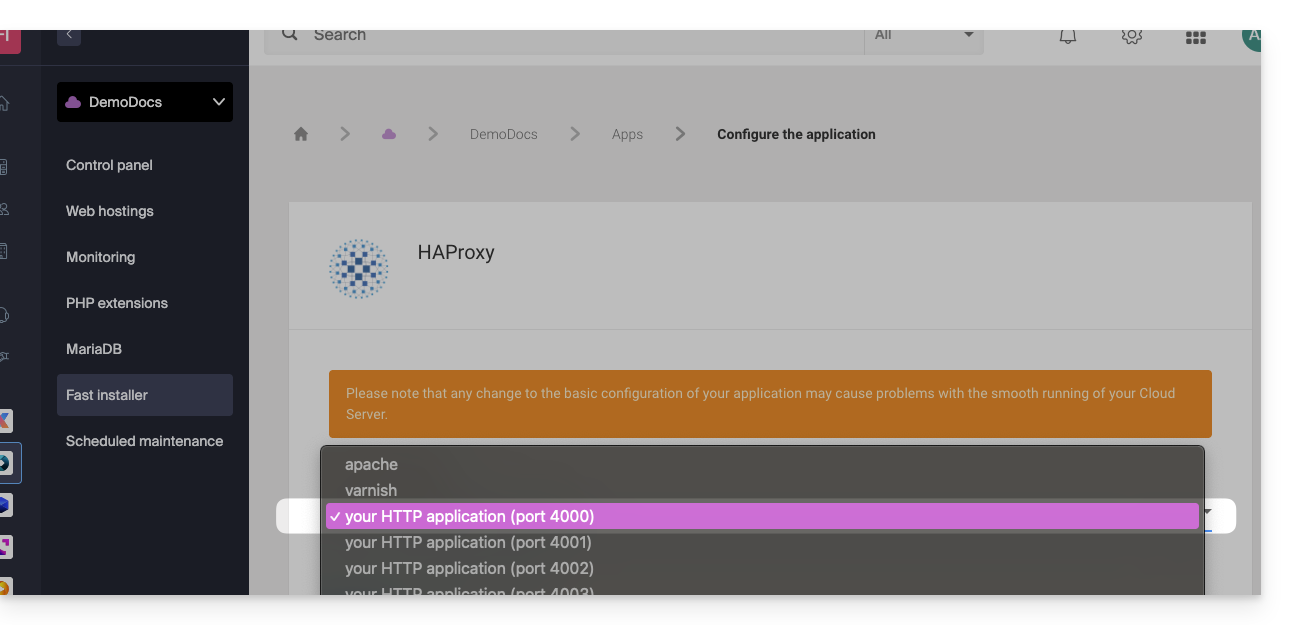This screenshot has height=625, width=1291.
Task: Select 'apache' from the dropdown list
Action: click(371, 464)
